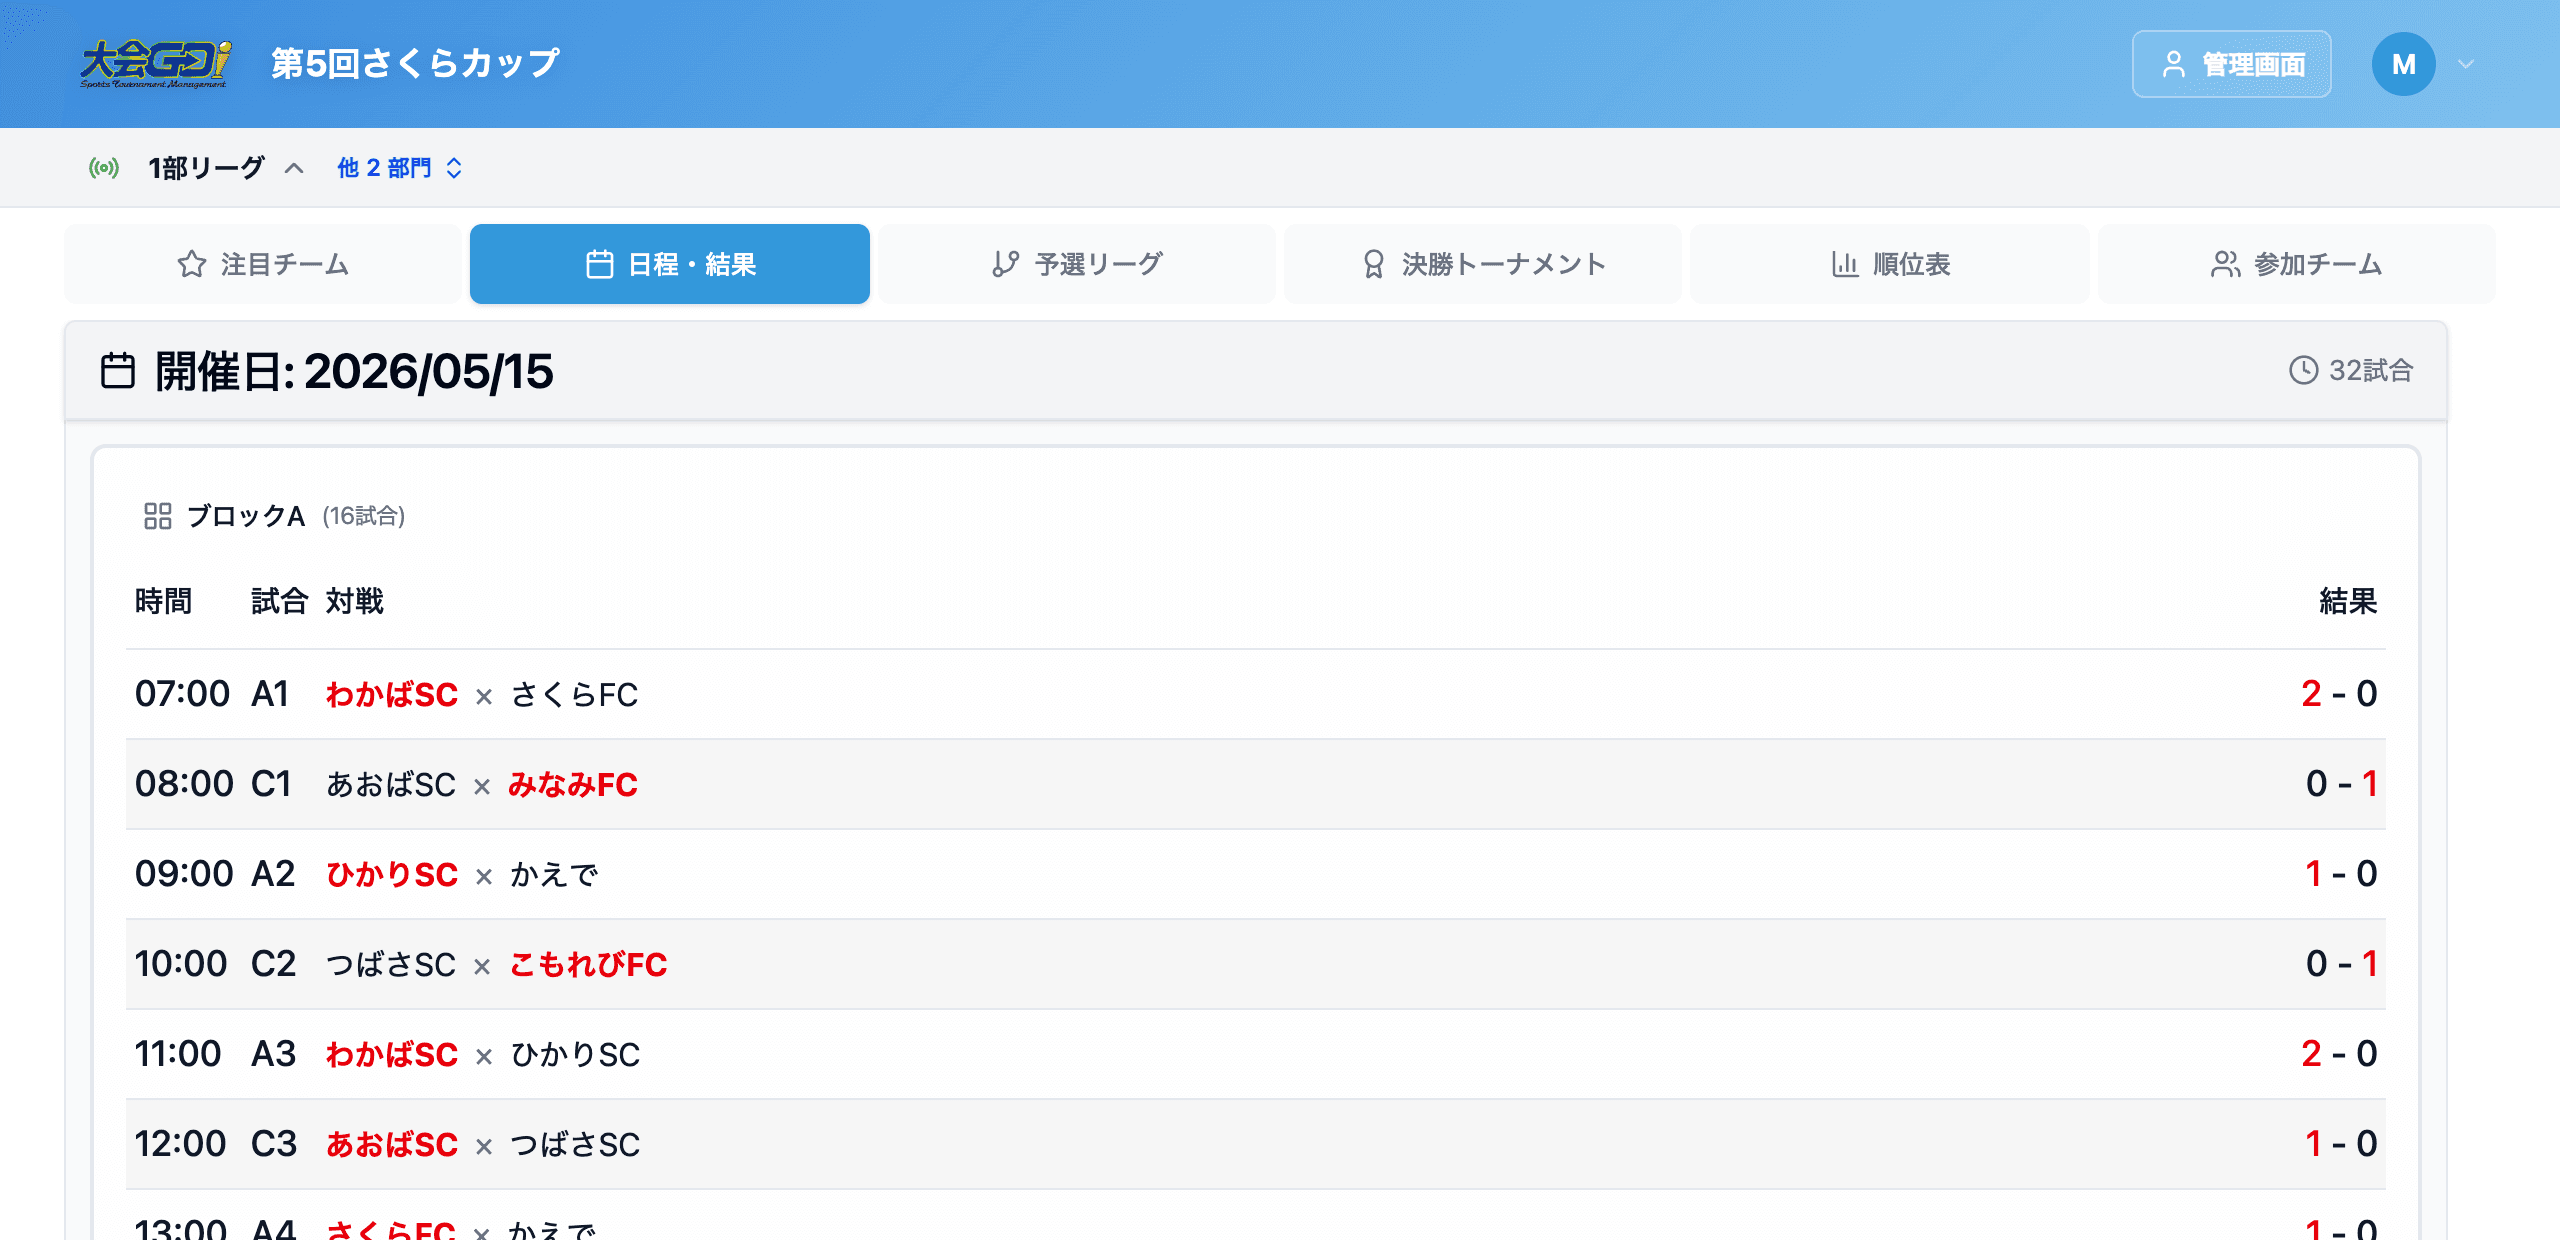Screen dimensions: 2560x1240
Task: Click みなみFC in match C1
Action: [573, 784]
